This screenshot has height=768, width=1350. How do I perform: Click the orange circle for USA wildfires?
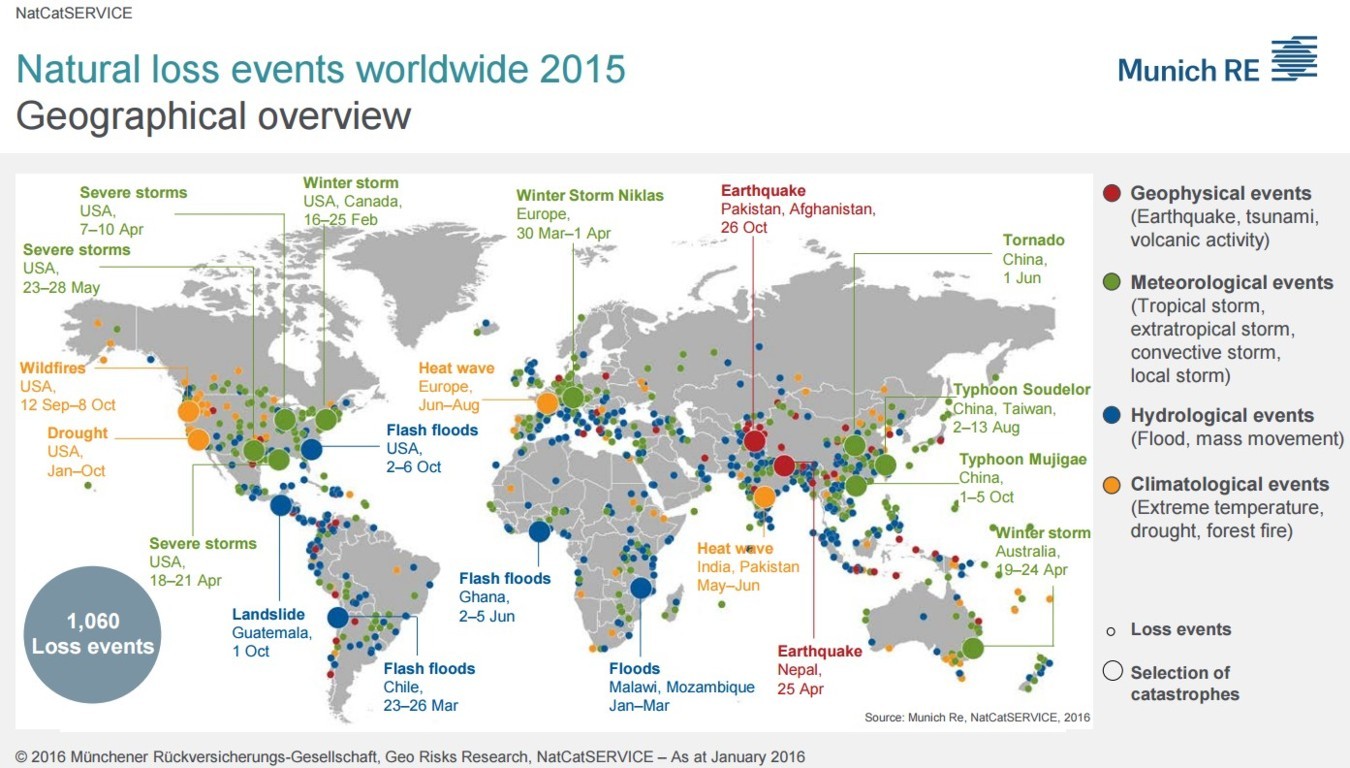(188, 411)
